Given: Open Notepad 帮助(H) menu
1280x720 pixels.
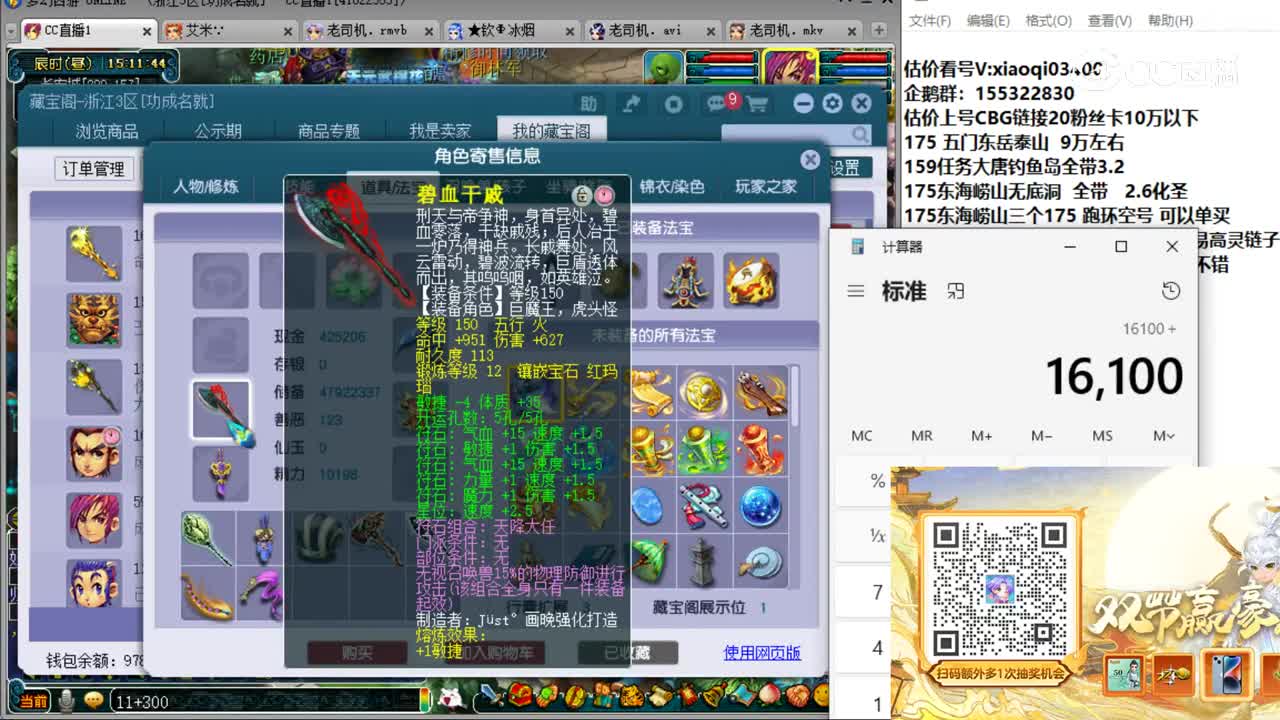Looking at the screenshot, I should [1170, 21].
